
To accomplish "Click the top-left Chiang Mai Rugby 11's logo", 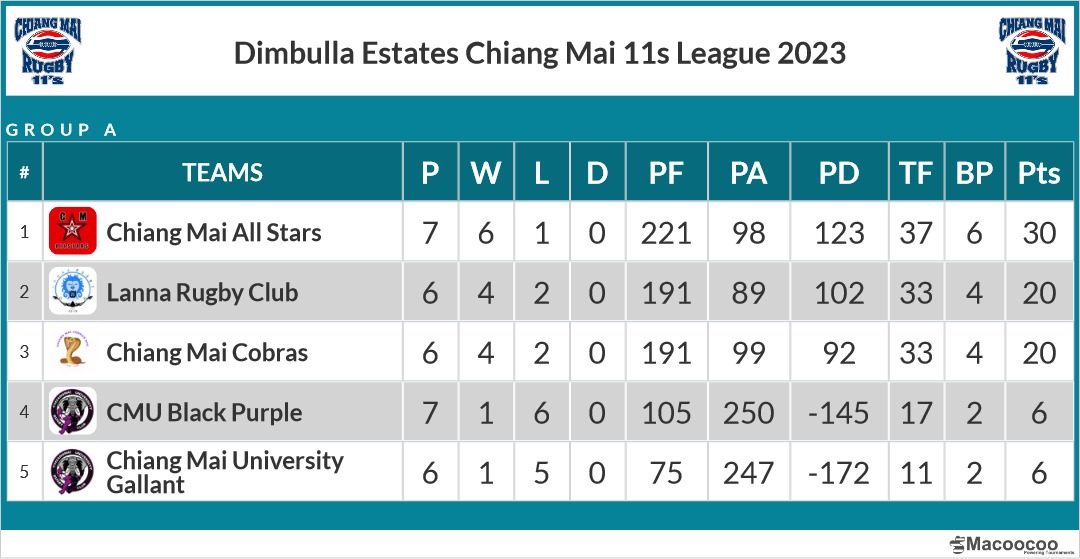I will [47, 50].
